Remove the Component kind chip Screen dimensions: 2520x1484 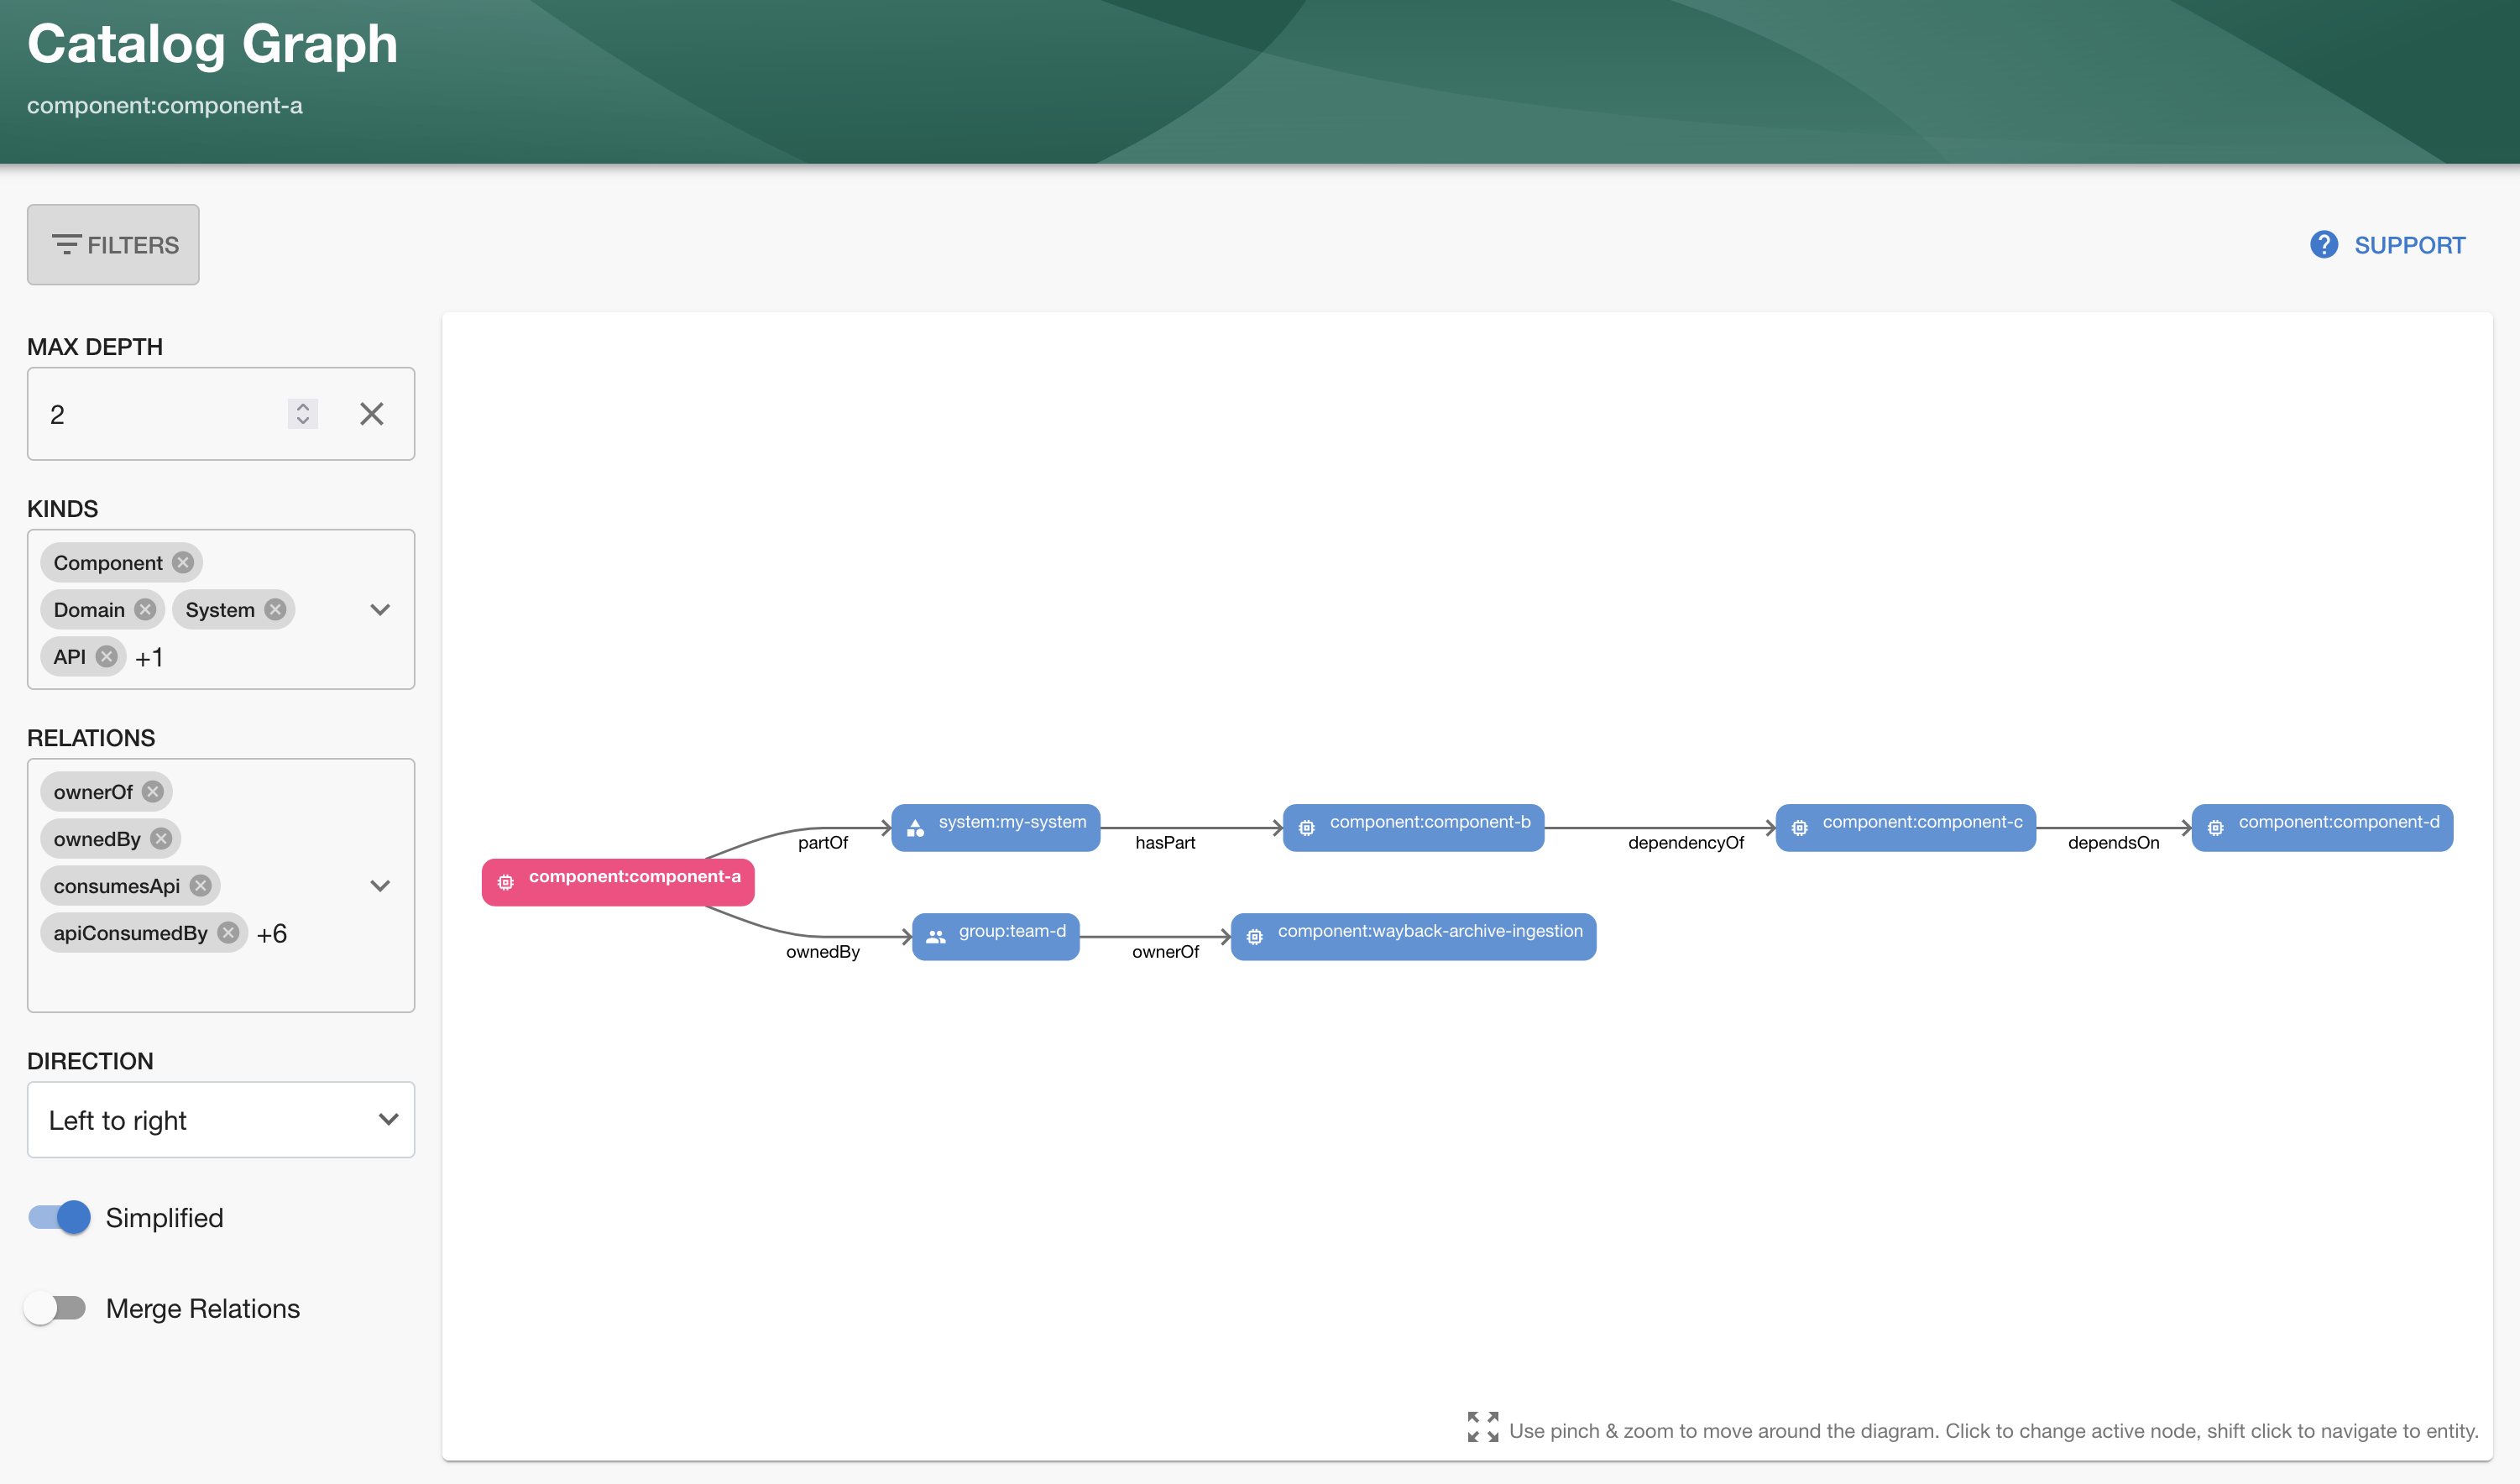pyautogui.click(x=182, y=562)
